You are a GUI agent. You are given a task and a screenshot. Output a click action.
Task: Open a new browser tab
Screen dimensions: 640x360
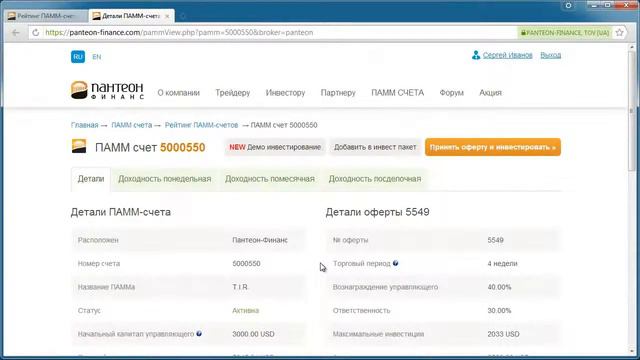click(182, 16)
